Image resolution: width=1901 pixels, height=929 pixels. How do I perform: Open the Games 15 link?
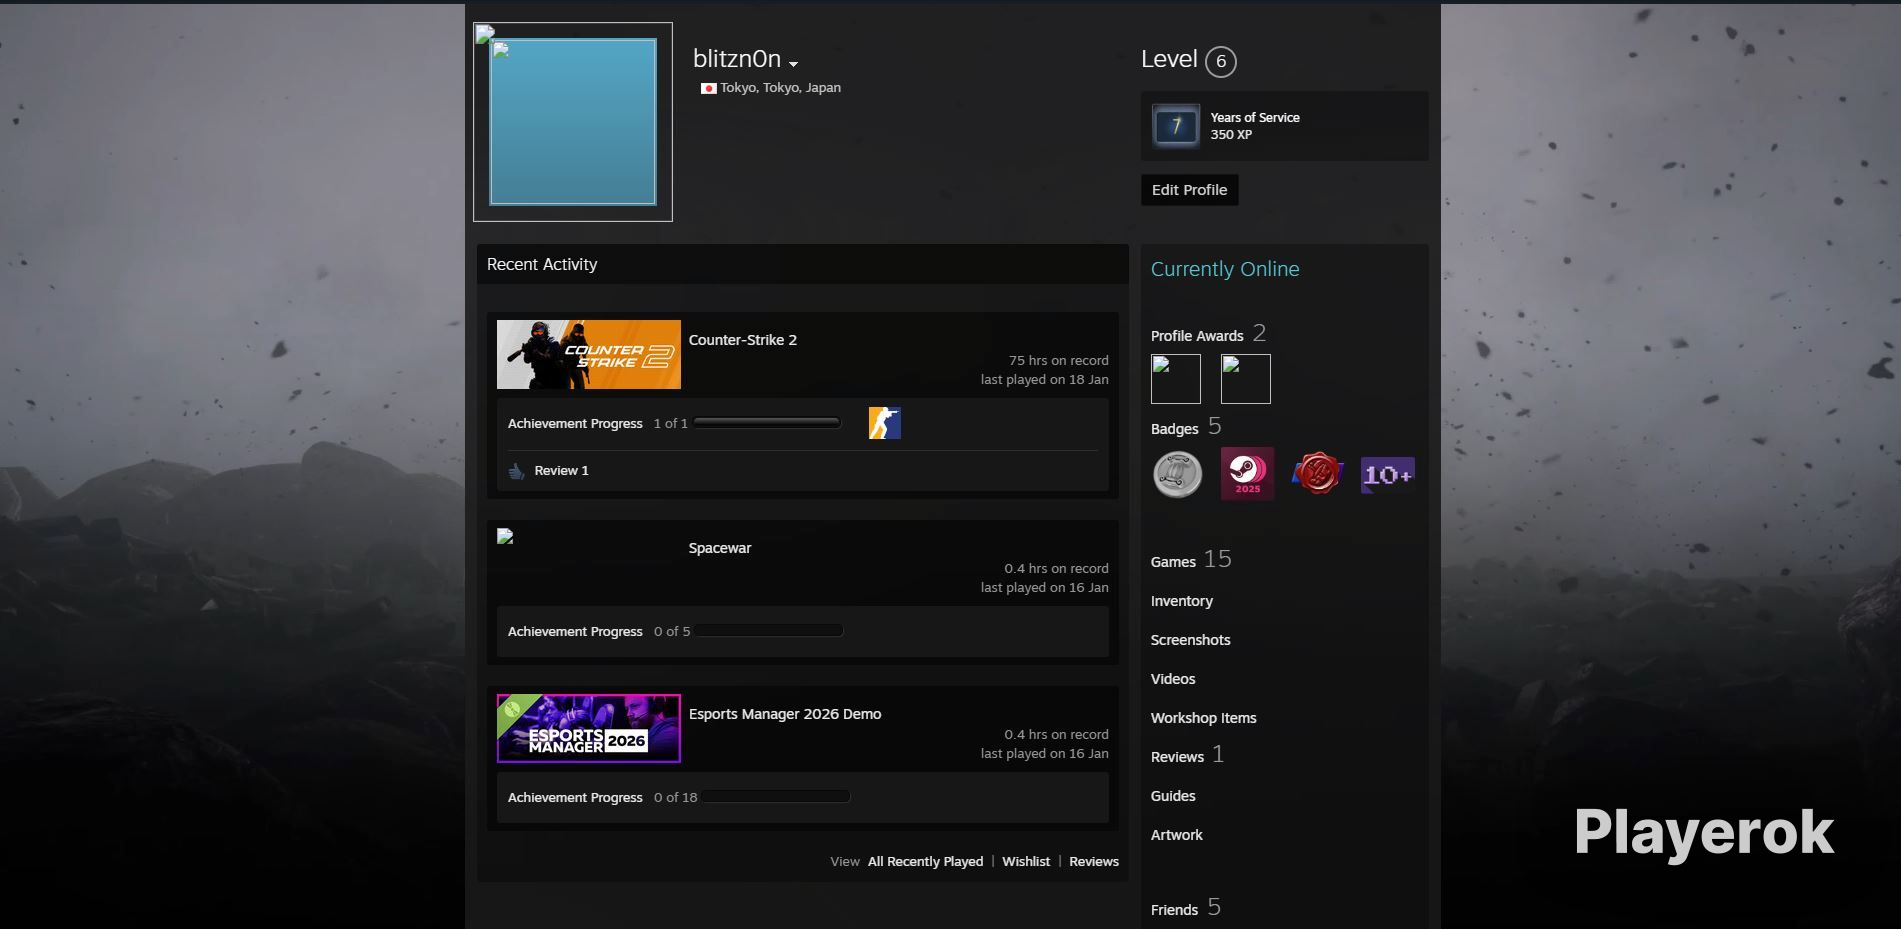point(1190,560)
